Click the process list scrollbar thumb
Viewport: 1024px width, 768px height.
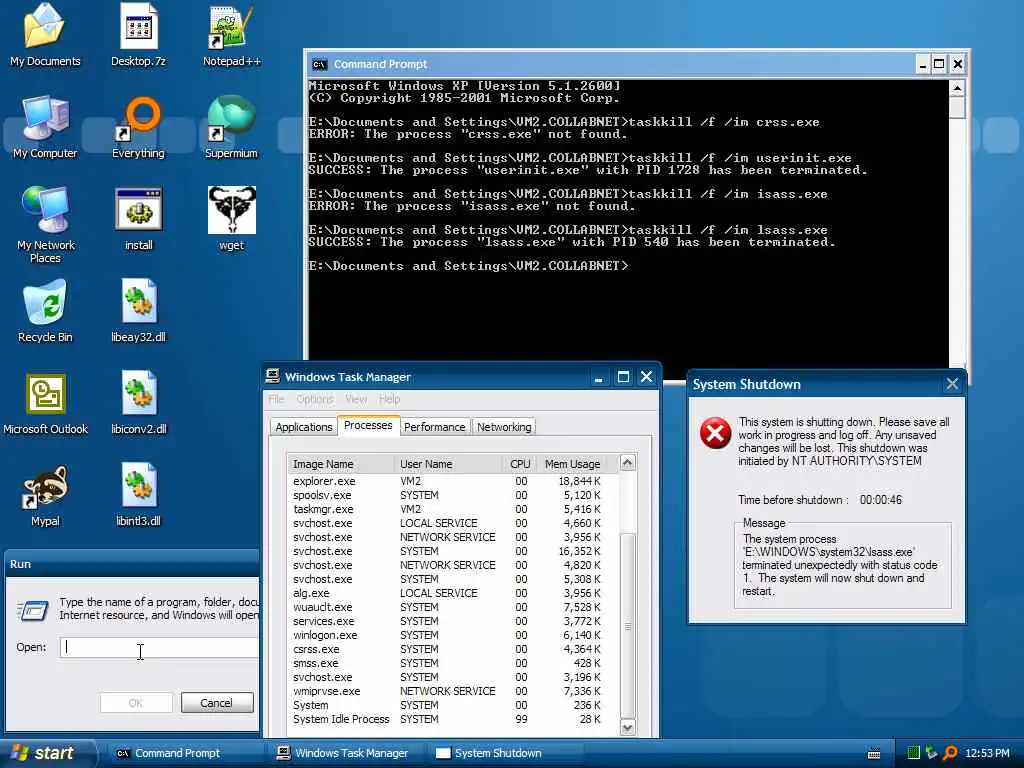[628, 626]
